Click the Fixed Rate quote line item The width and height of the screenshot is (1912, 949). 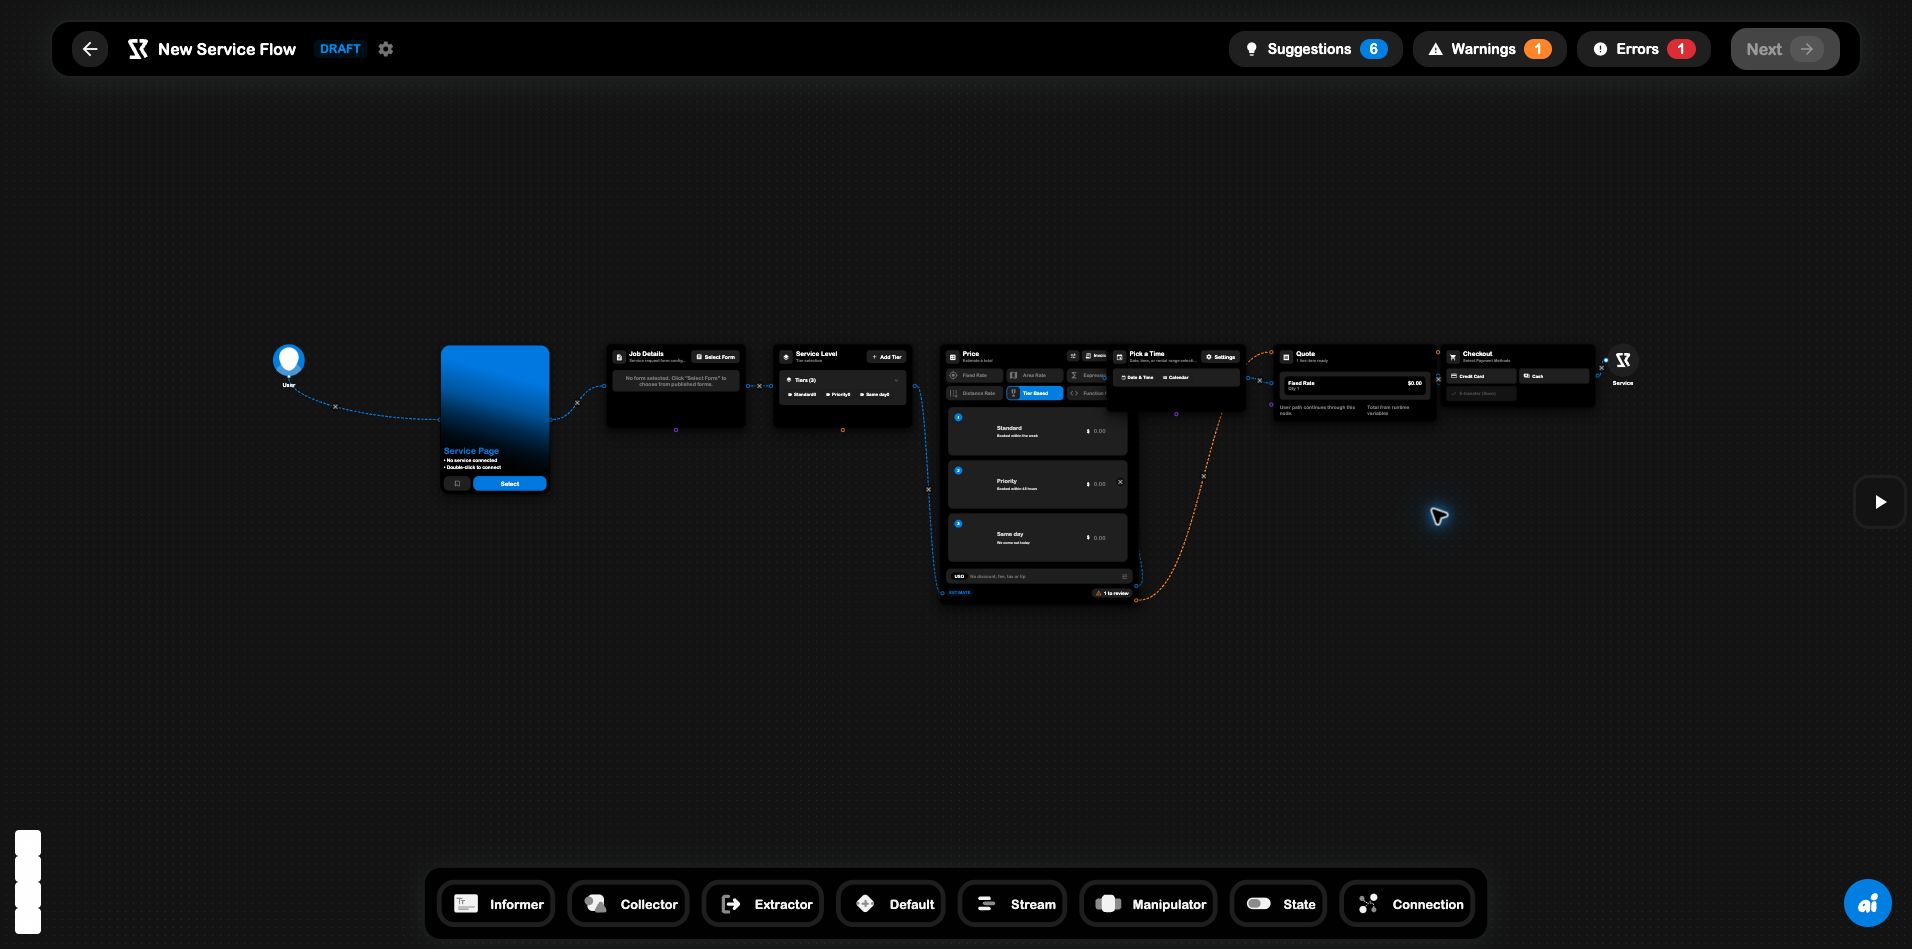pos(1354,385)
